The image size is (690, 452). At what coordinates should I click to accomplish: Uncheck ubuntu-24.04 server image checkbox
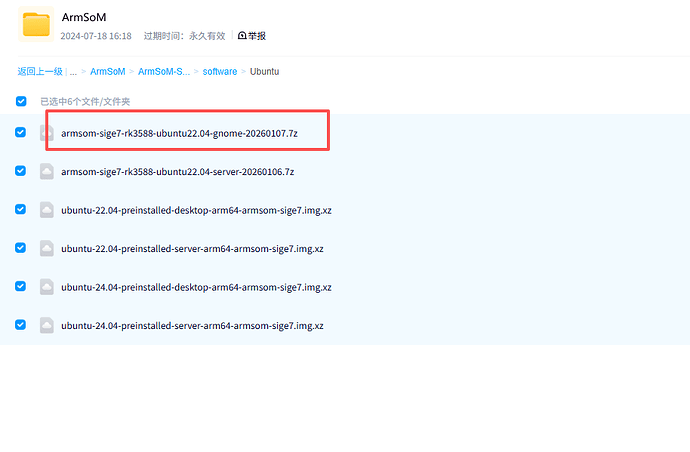click(21, 325)
